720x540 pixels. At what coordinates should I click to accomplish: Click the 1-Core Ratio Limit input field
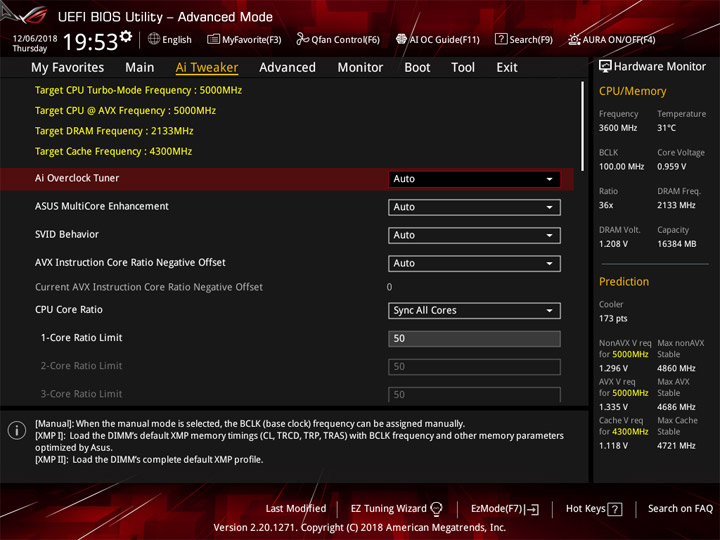[474, 338]
